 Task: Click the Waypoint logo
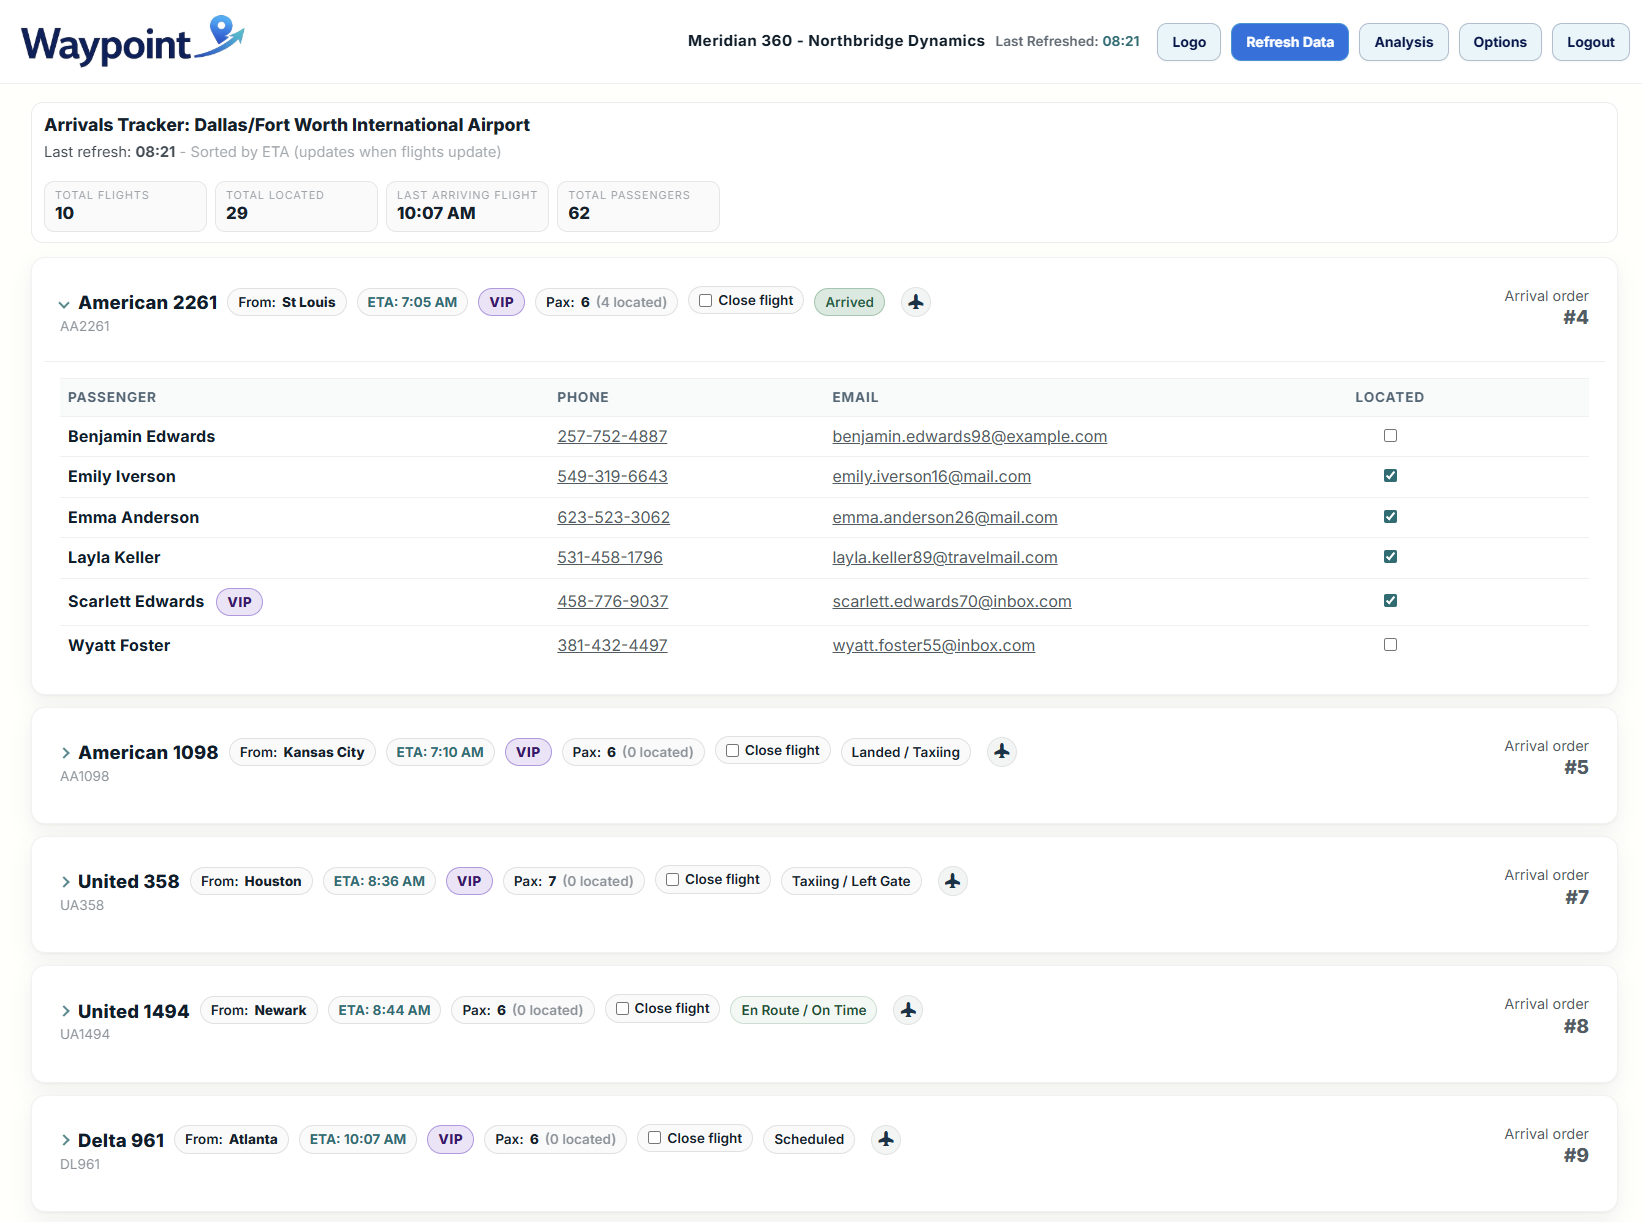click(x=132, y=41)
